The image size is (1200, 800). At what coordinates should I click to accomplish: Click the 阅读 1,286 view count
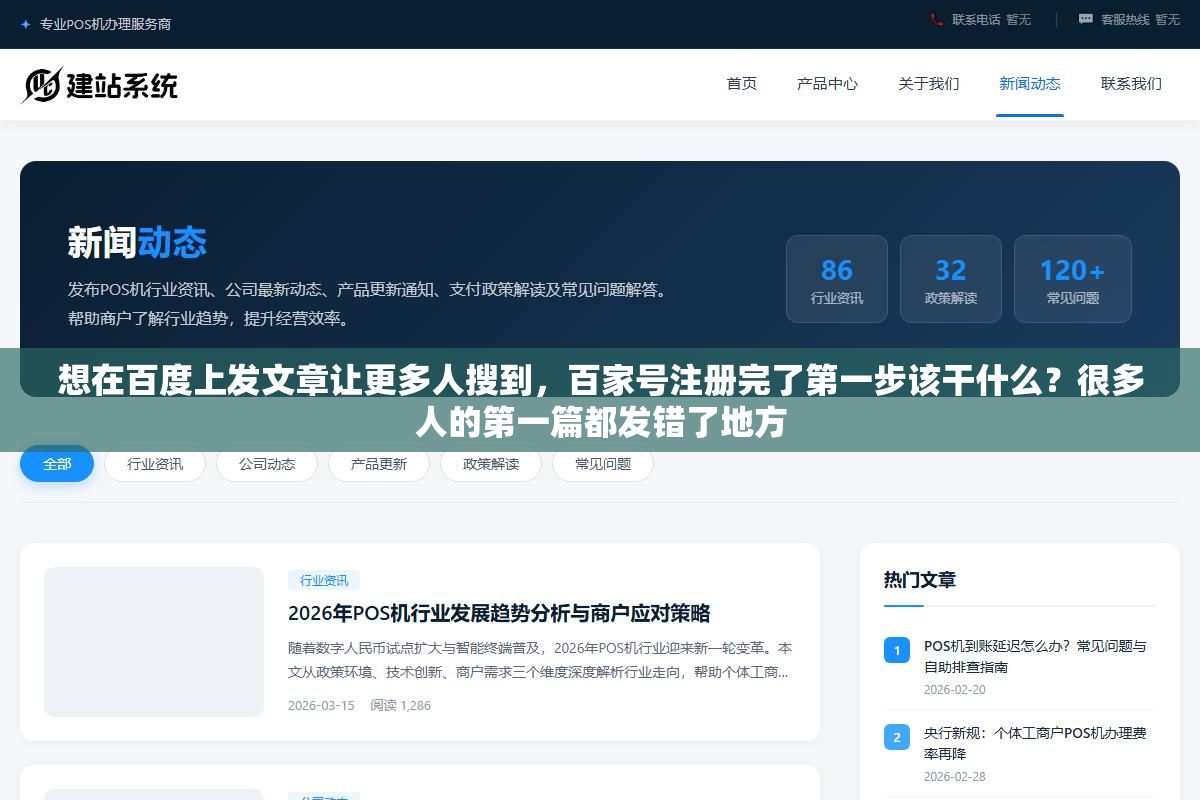pyautogui.click(x=400, y=705)
